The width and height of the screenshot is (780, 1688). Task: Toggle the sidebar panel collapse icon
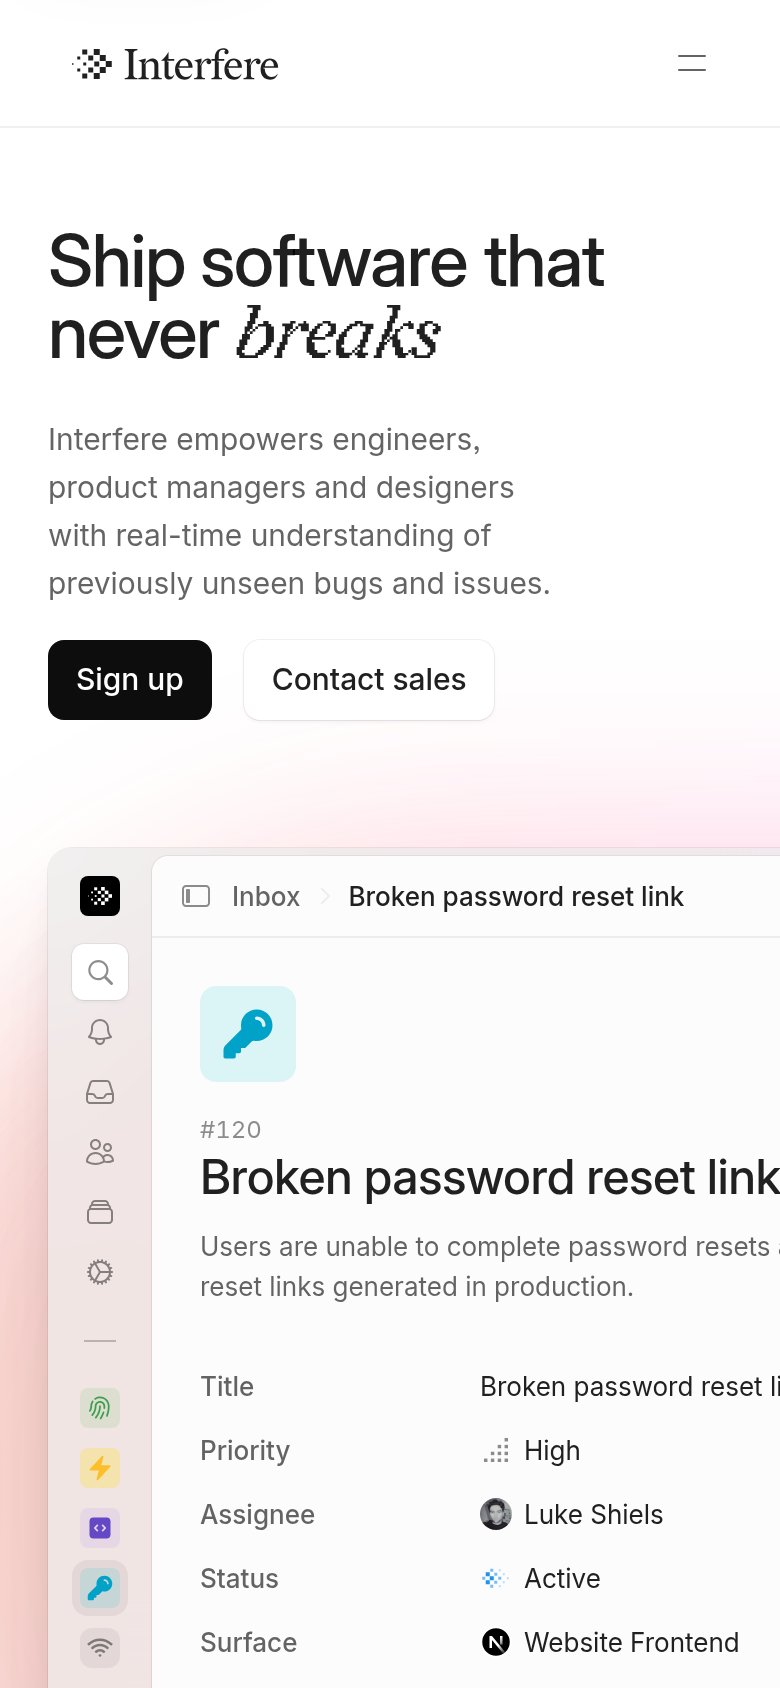196,896
